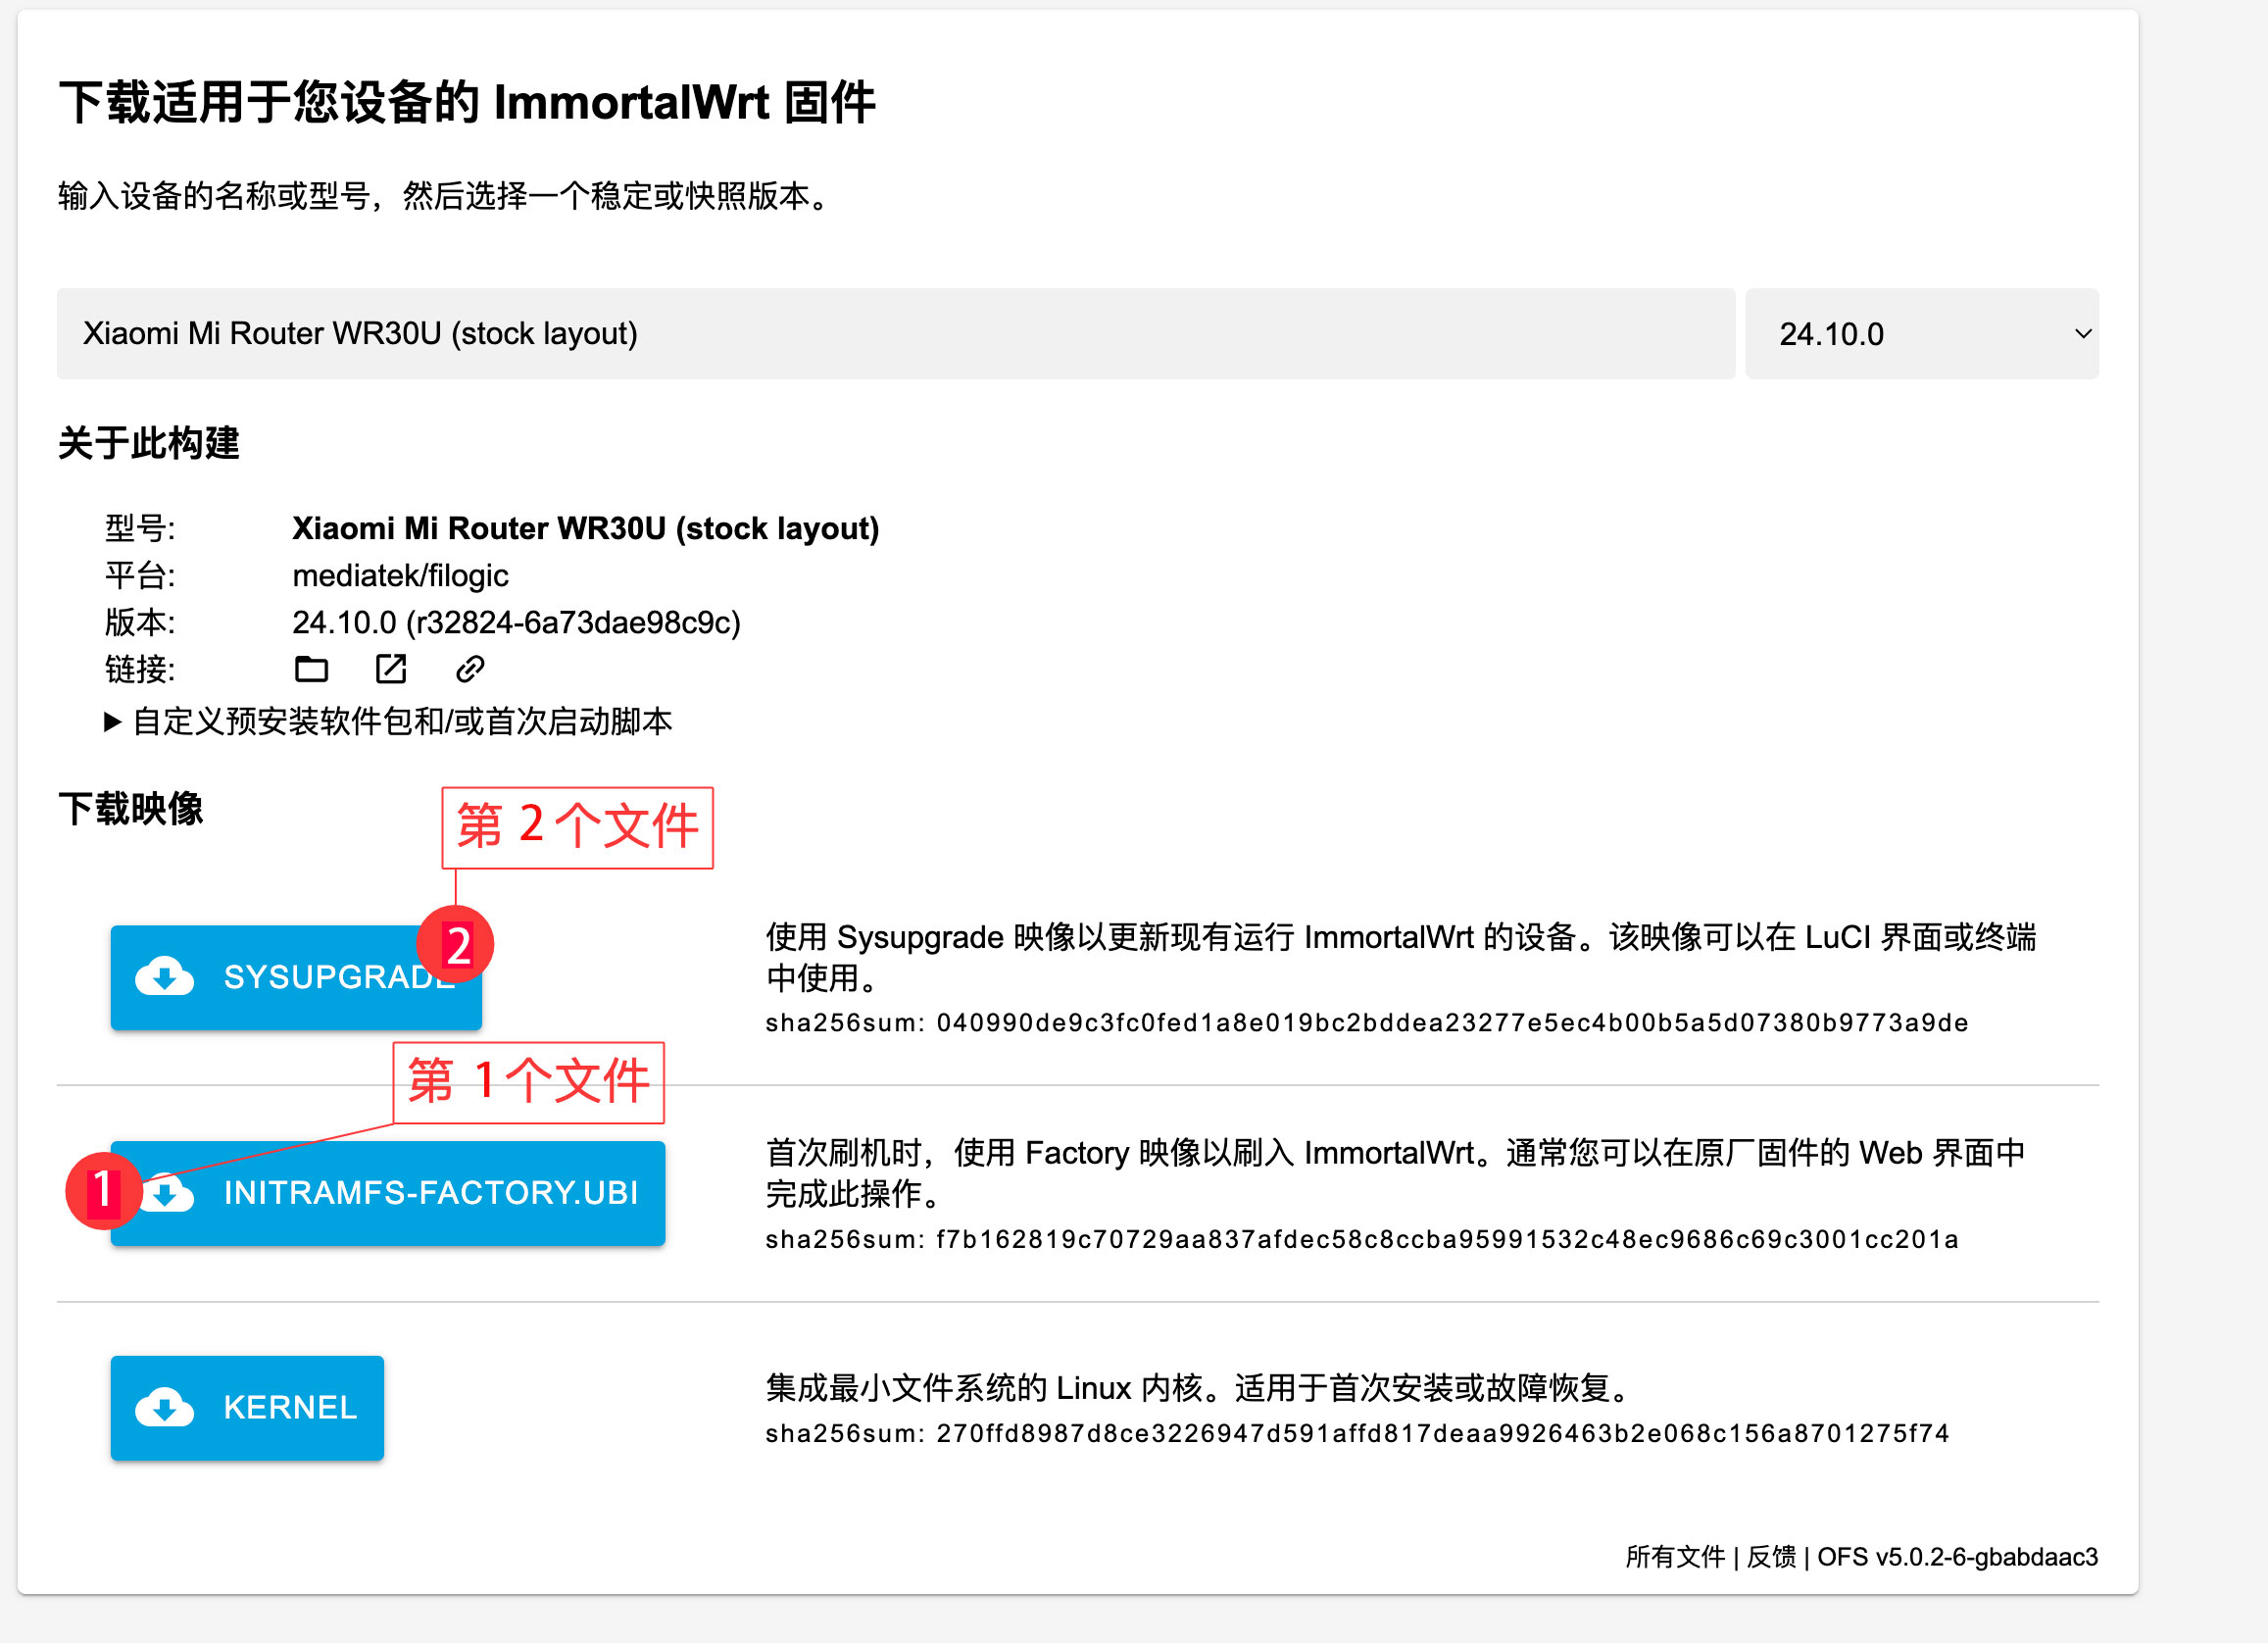Click the 第 2 个文件 annotation label
Image resolution: width=2268 pixels, height=1643 pixels.
point(577,827)
